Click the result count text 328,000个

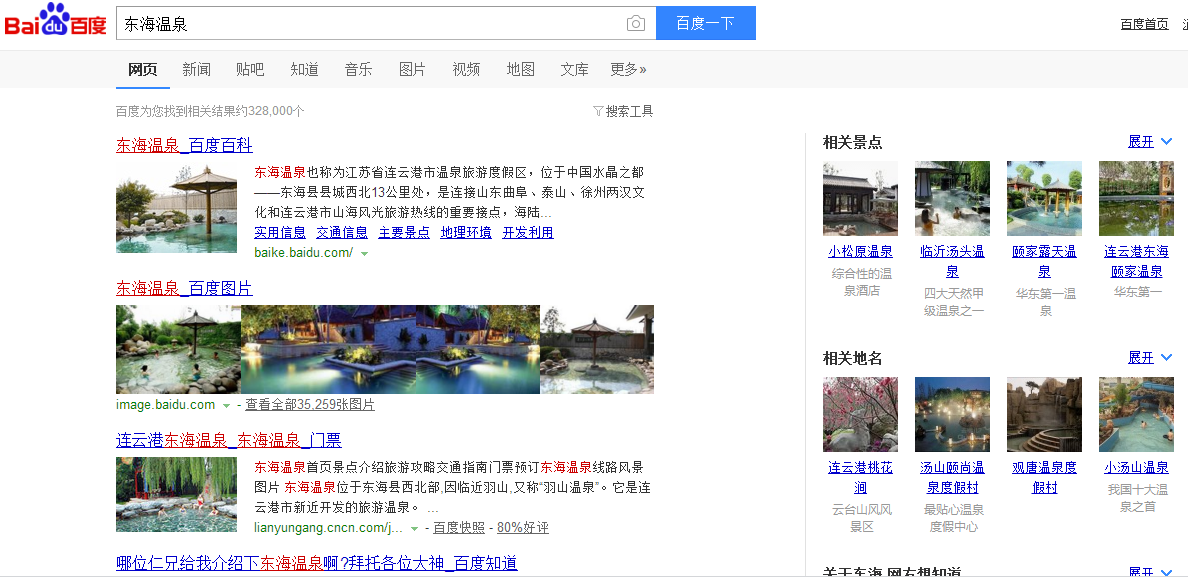tap(276, 111)
